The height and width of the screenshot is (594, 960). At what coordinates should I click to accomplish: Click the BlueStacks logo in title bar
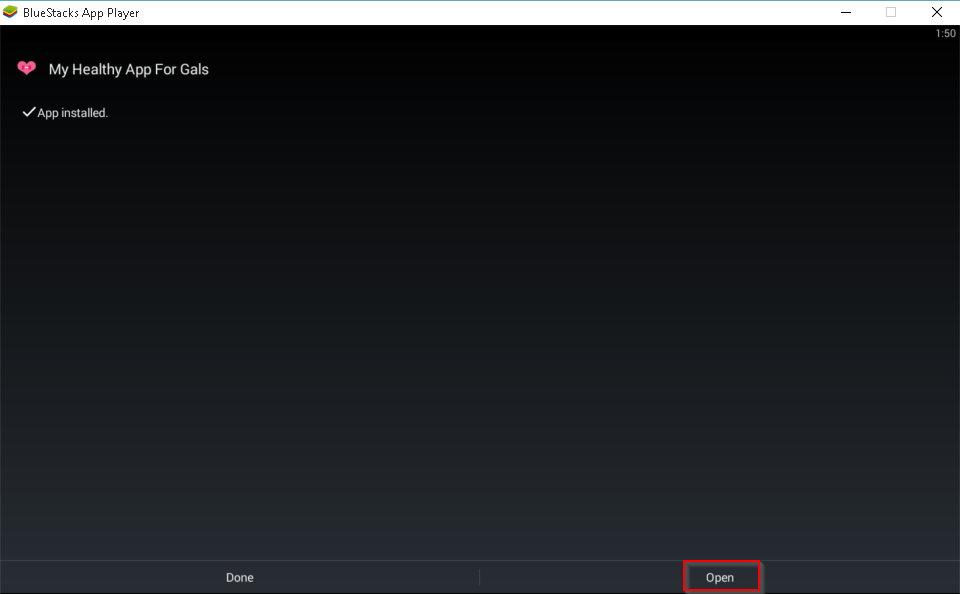point(10,12)
